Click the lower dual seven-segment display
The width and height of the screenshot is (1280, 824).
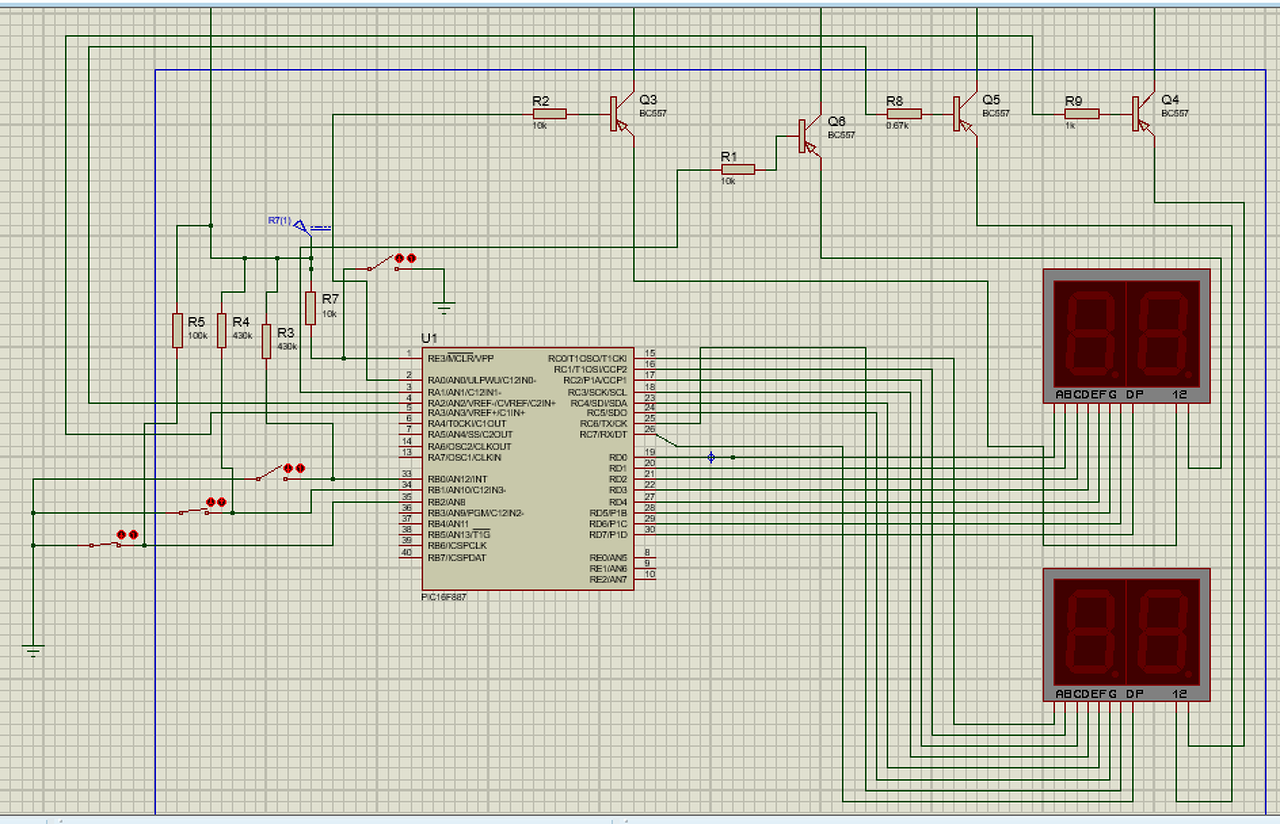[1126, 635]
